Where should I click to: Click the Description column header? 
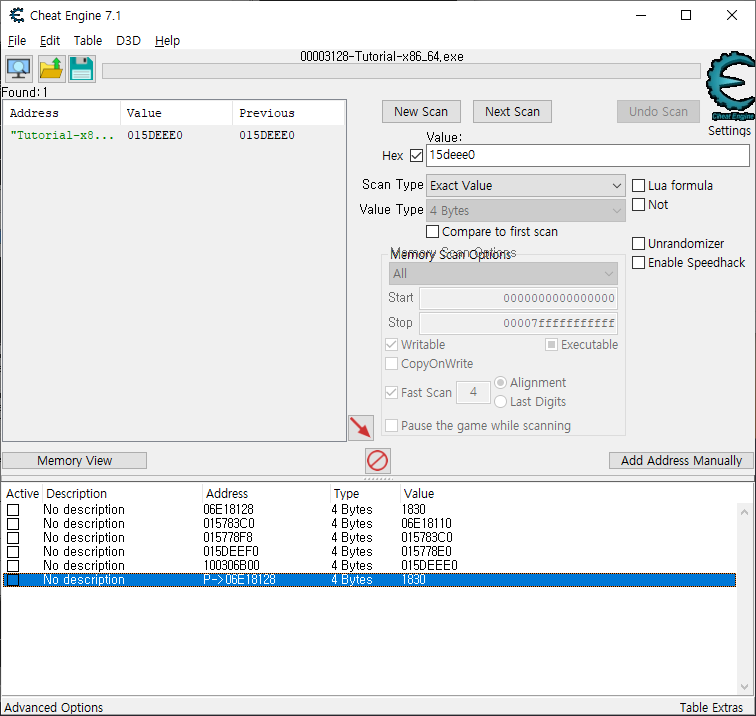click(122, 494)
